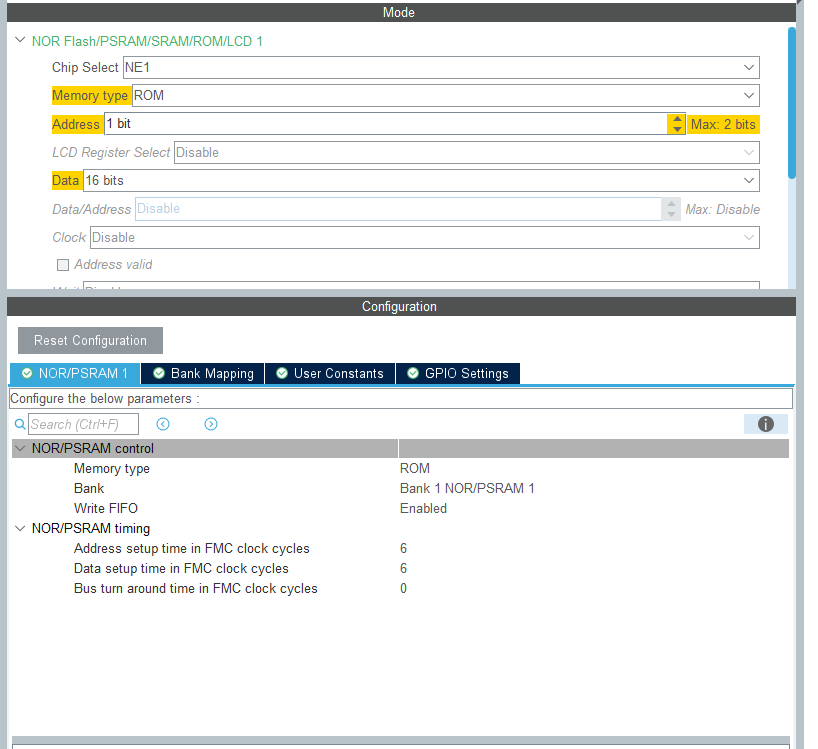
Task: Click the Bus turn around time value 0
Action: [x=403, y=588]
